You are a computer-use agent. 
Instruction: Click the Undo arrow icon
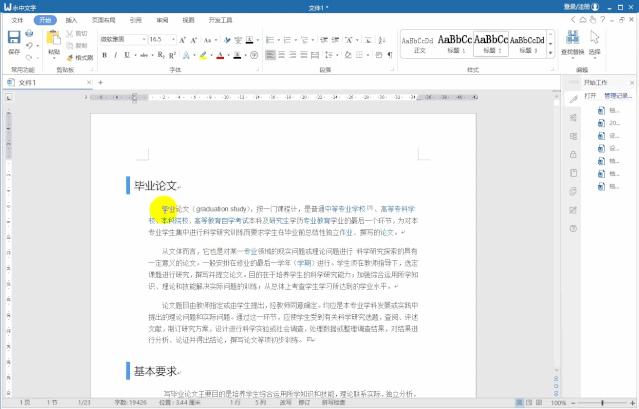[x=29, y=45]
